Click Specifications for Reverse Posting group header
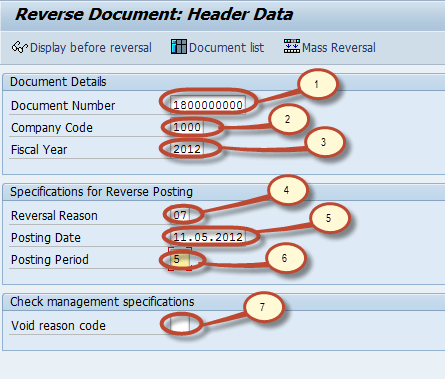Screen dimensions: 445x379 [x=101, y=192]
